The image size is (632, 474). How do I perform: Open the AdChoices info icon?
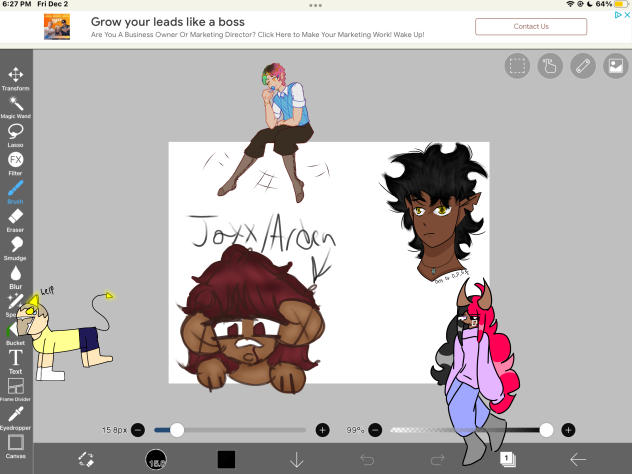(x=618, y=15)
